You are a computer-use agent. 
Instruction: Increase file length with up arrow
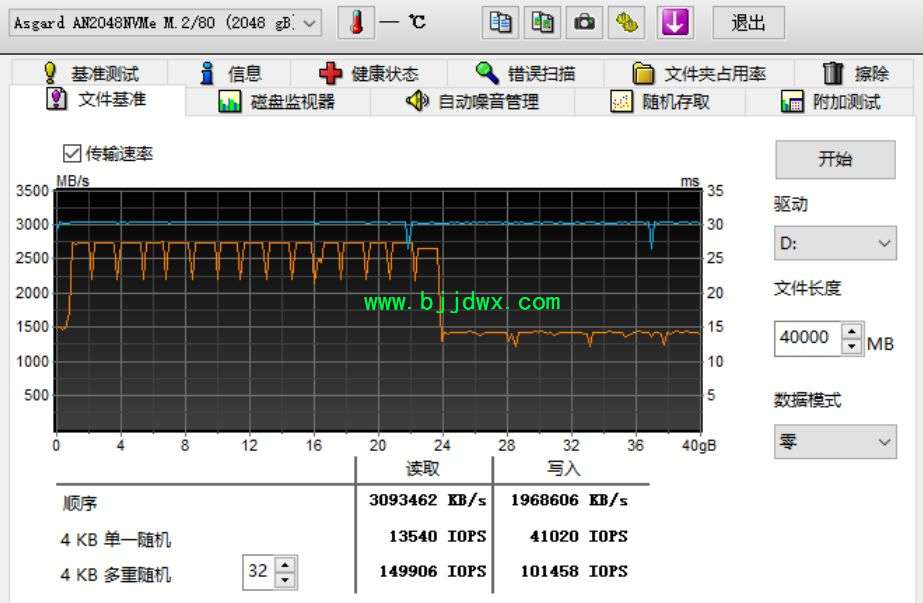(x=852, y=330)
